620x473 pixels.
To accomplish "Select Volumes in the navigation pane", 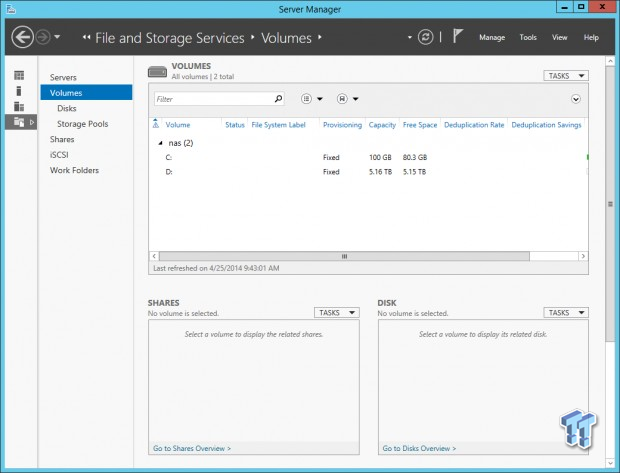I will (86, 93).
